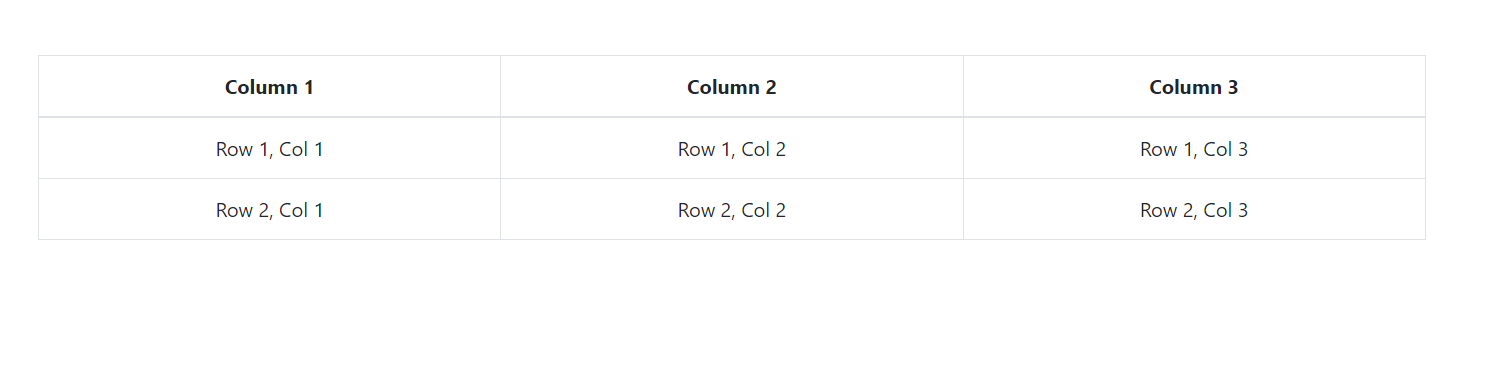Click the Column 1 header cell
Image resolution: width=1485 pixels, height=366 pixels.
click(269, 87)
